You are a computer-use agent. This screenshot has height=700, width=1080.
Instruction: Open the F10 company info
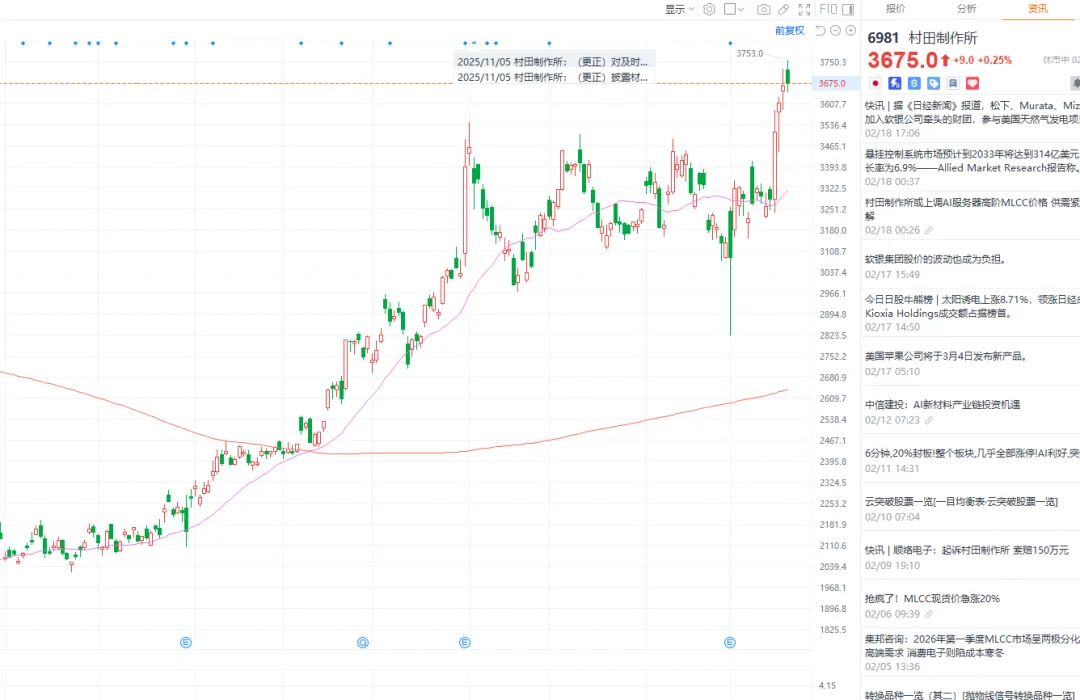pos(829,9)
